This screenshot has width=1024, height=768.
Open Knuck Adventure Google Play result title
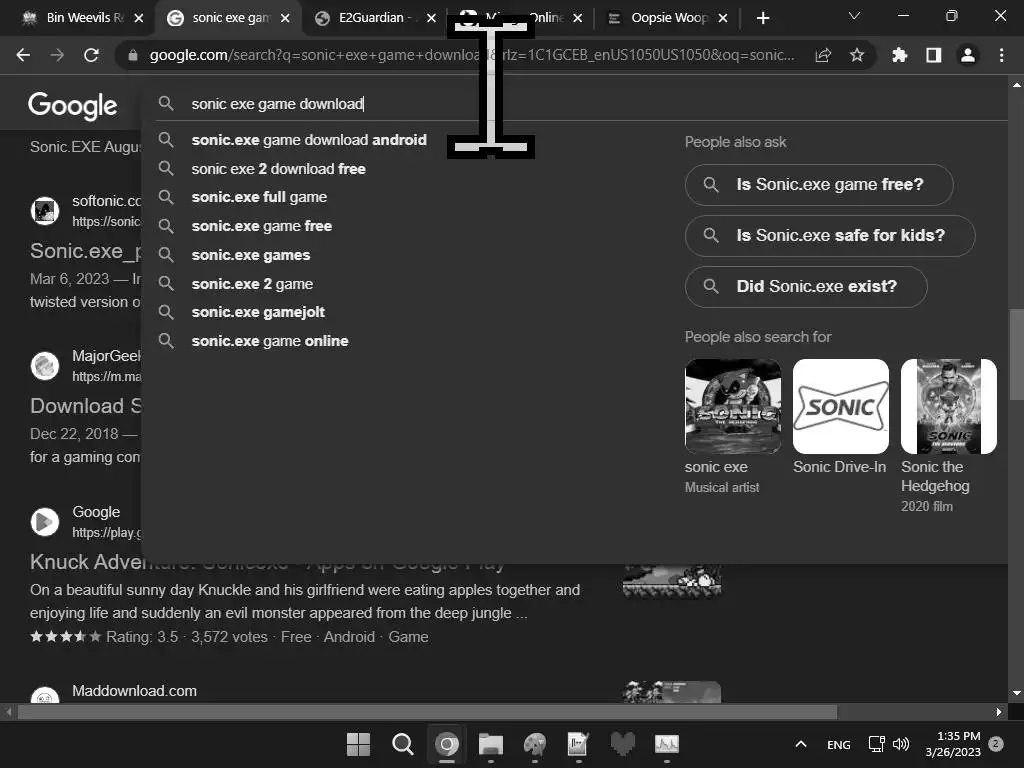tap(267, 562)
